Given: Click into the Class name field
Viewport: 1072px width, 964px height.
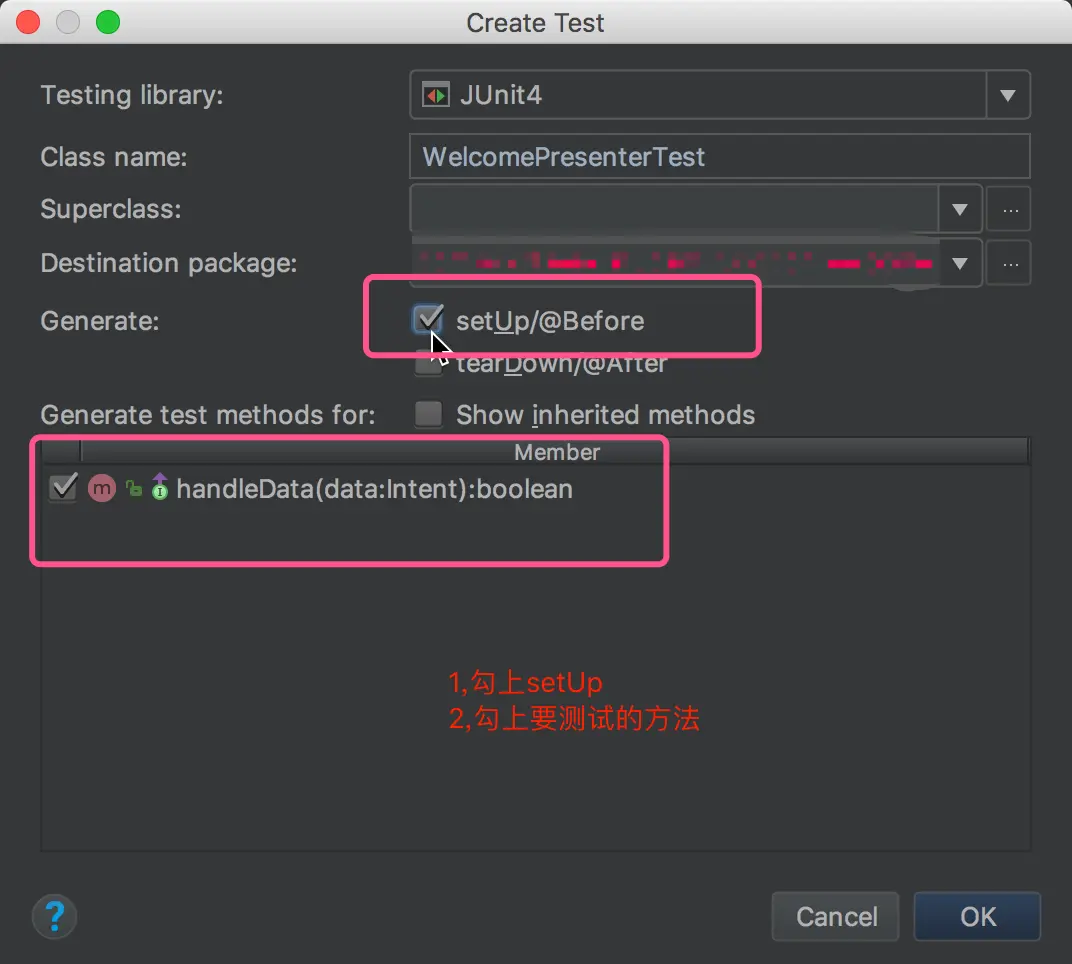Looking at the screenshot, I should tap(719, 157).
